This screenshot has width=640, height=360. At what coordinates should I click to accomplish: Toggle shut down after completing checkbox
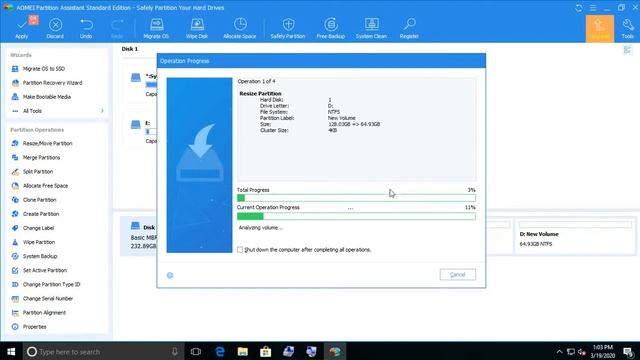coord(240,249)
